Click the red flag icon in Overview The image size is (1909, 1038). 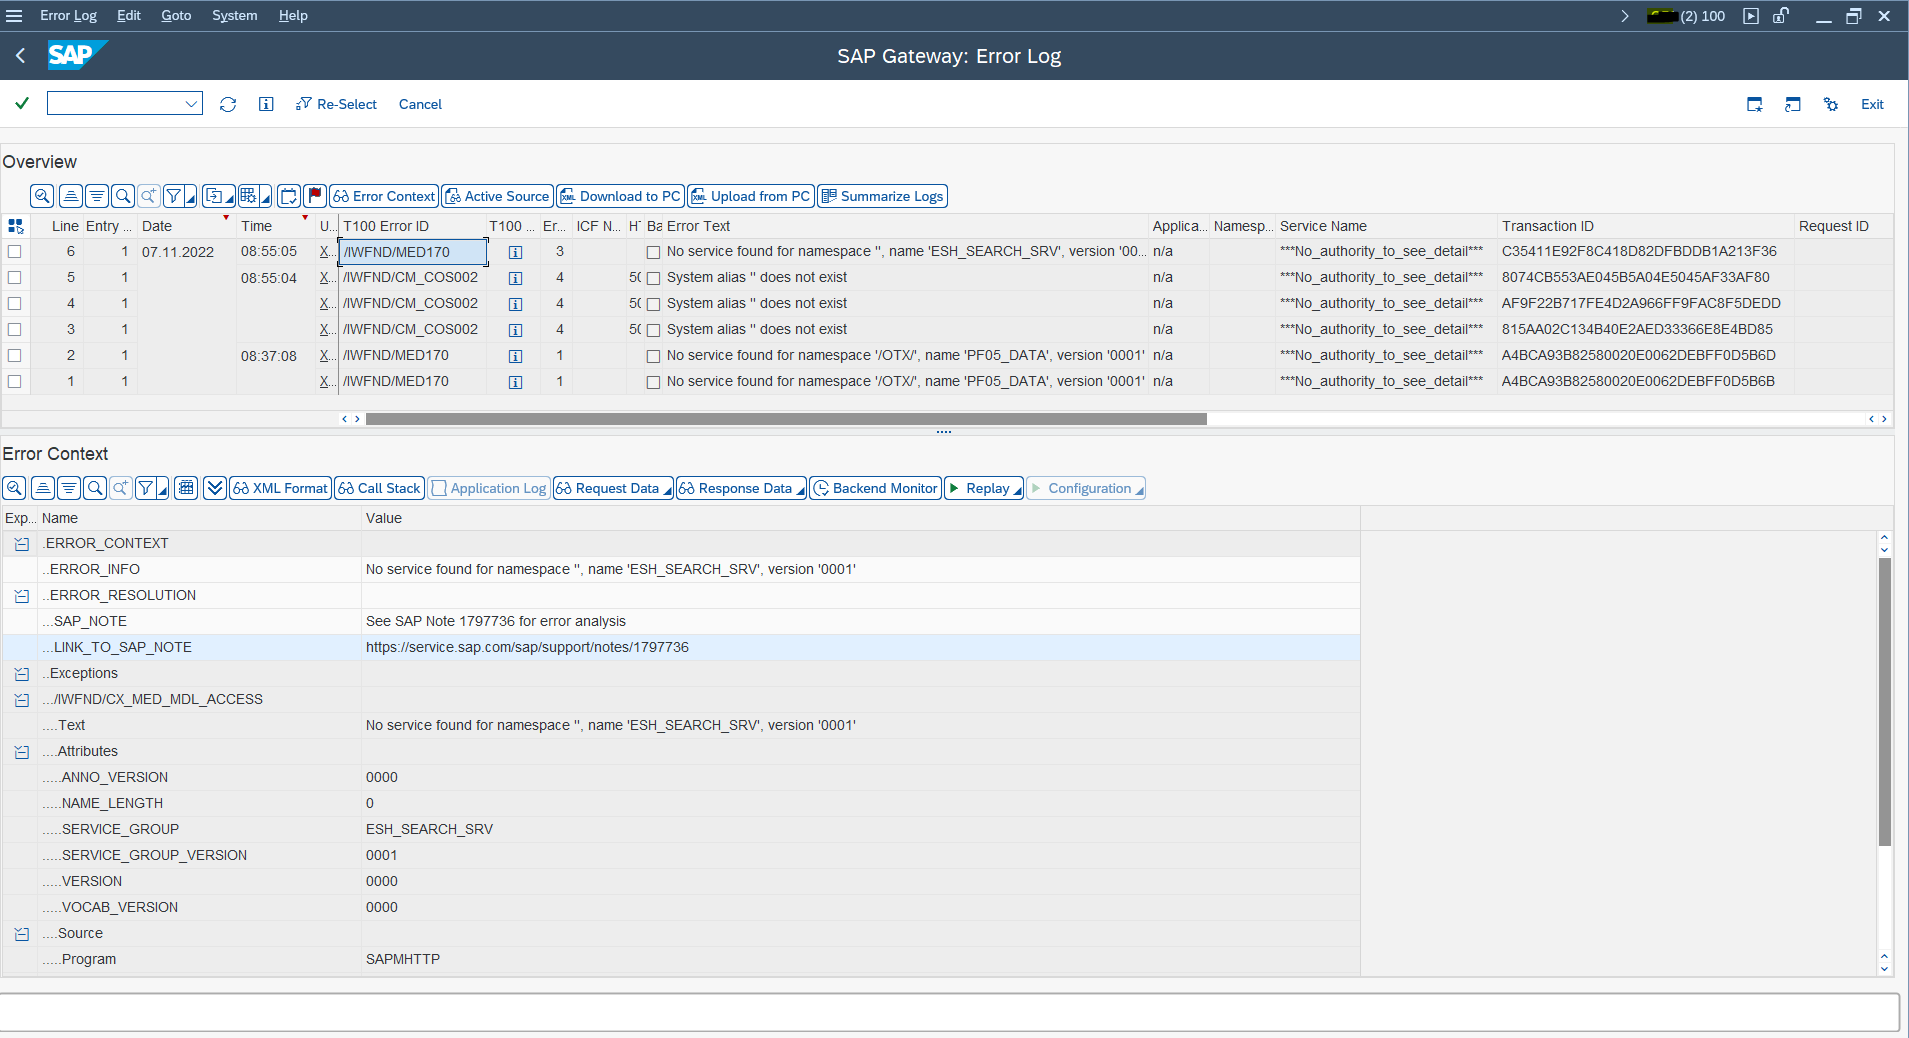tap(315, 196)
